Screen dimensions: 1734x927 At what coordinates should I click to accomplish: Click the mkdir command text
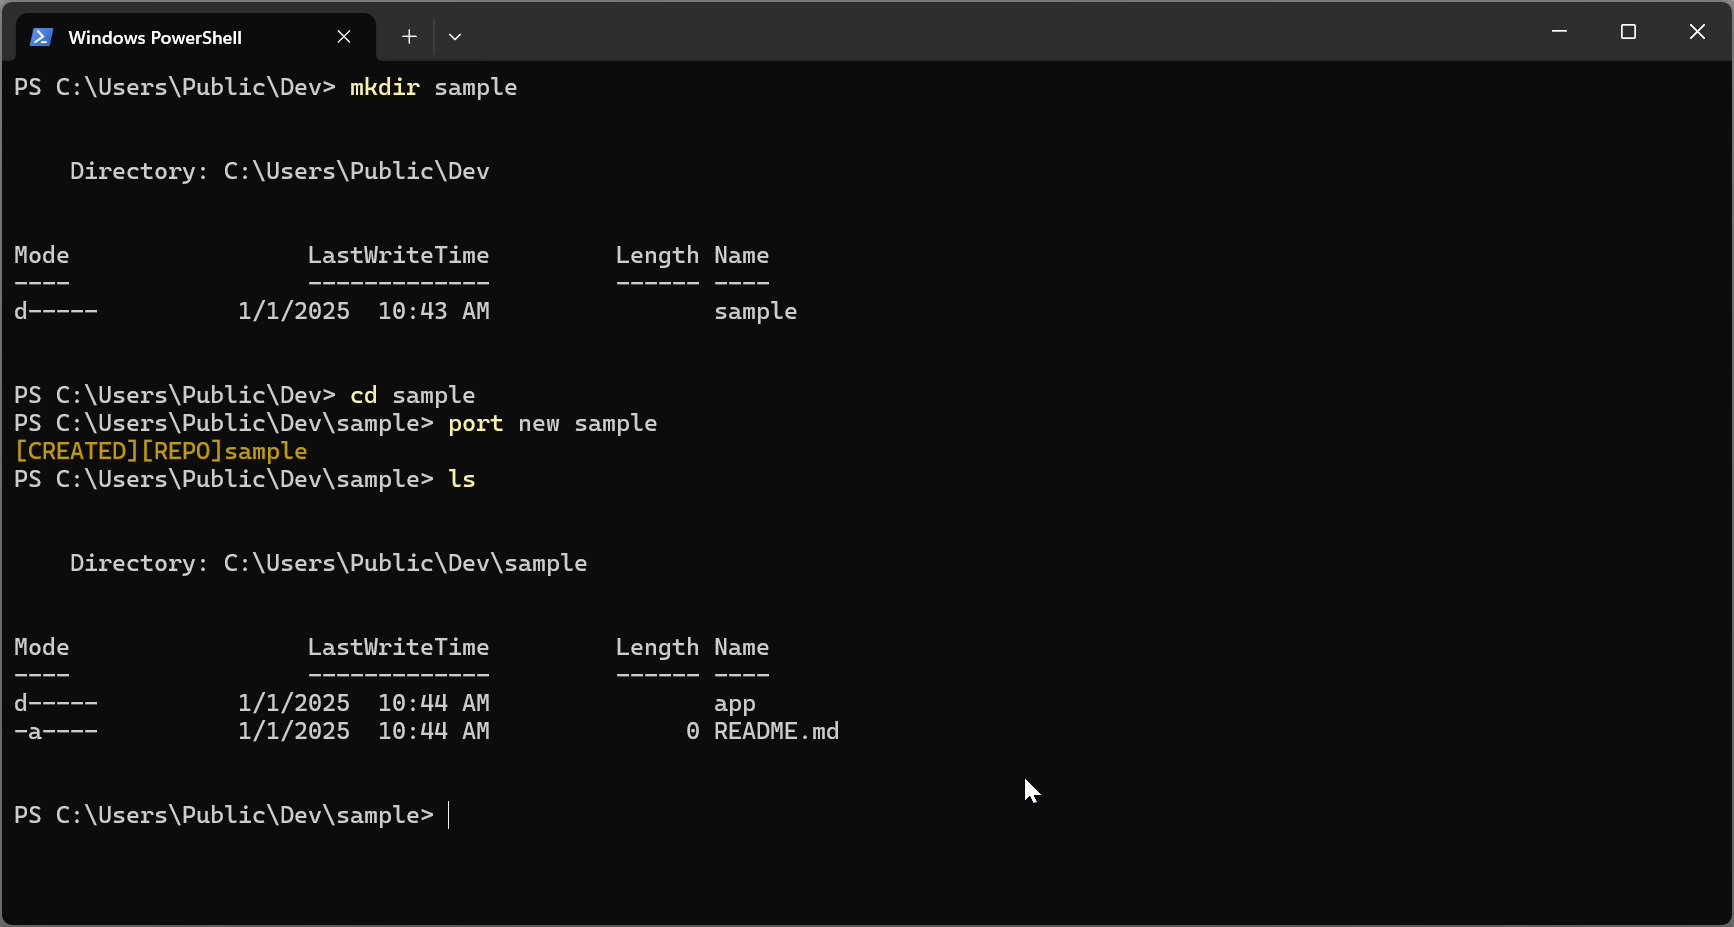[x=384, y=88]
